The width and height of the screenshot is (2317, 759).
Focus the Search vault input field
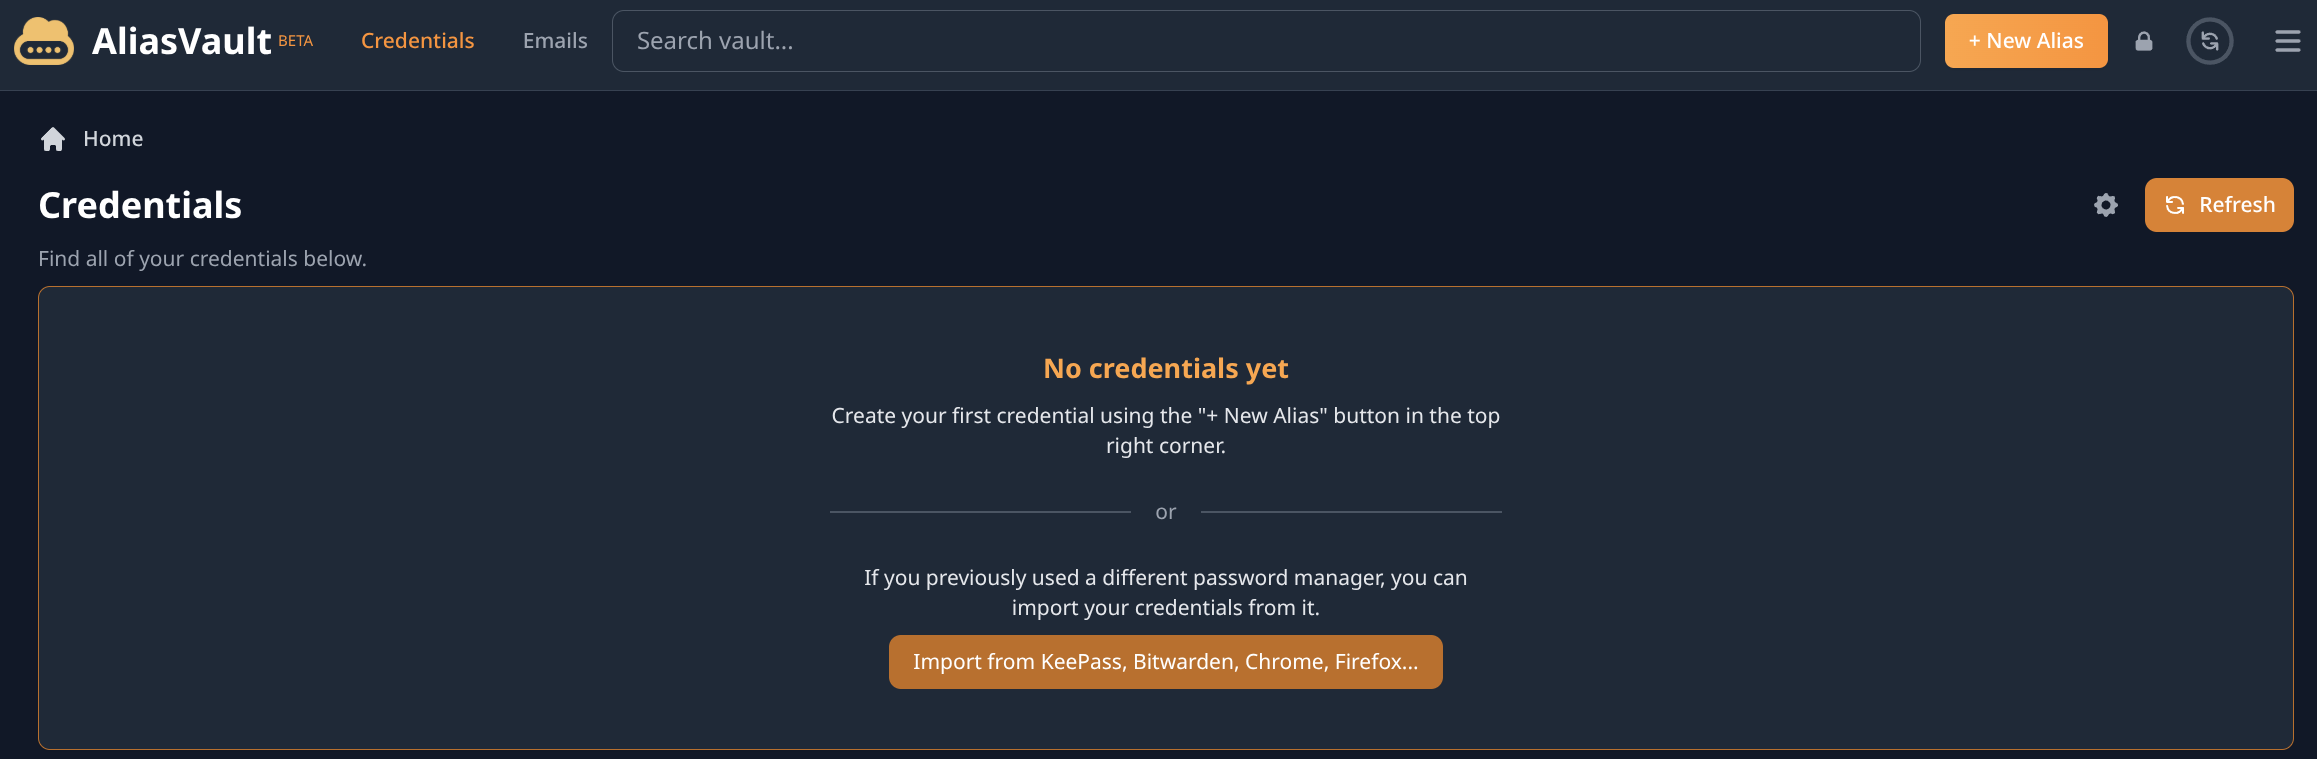tap(1265, 41)
